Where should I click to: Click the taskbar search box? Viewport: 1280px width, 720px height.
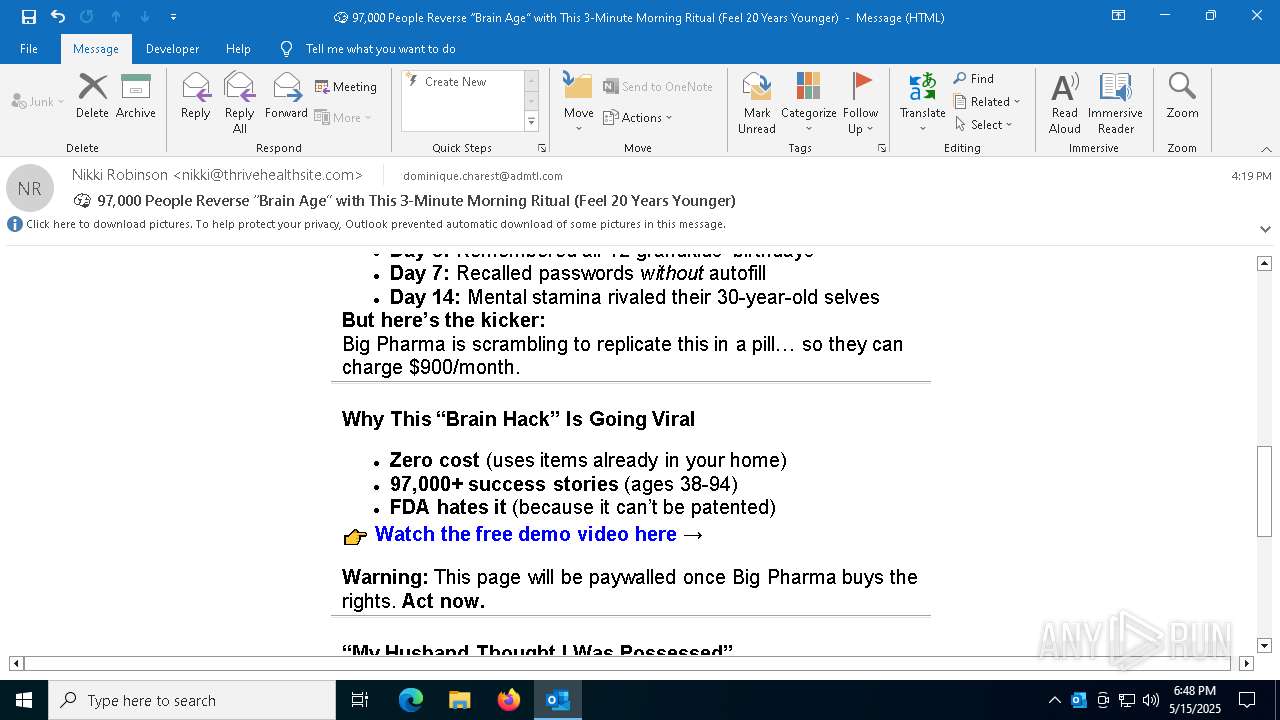coord(192,700)
